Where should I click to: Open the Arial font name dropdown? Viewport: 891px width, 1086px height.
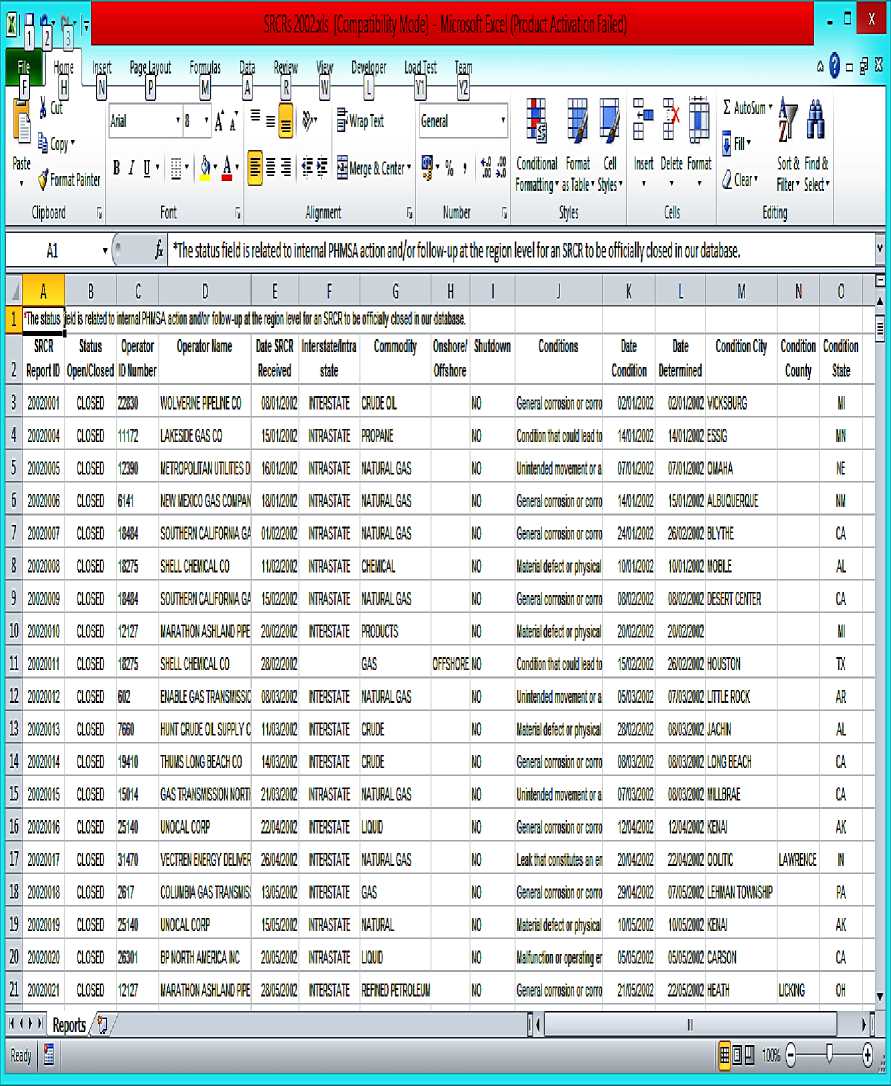pos(175,121)
